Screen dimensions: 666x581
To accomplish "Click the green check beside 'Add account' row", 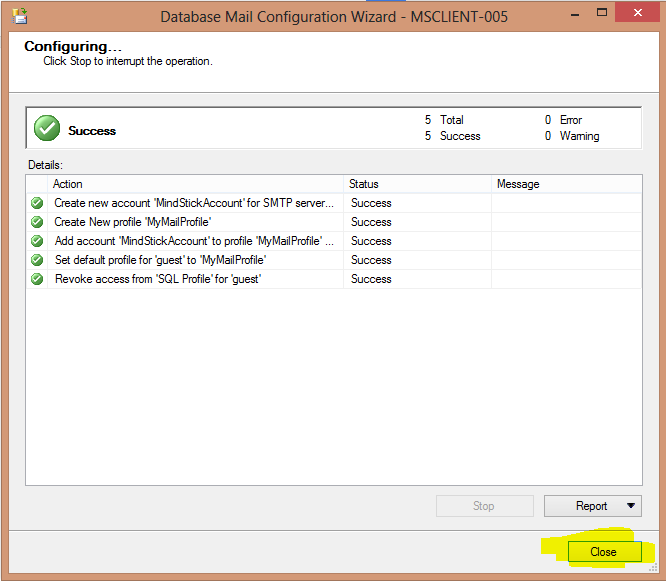I will (37, 241).
